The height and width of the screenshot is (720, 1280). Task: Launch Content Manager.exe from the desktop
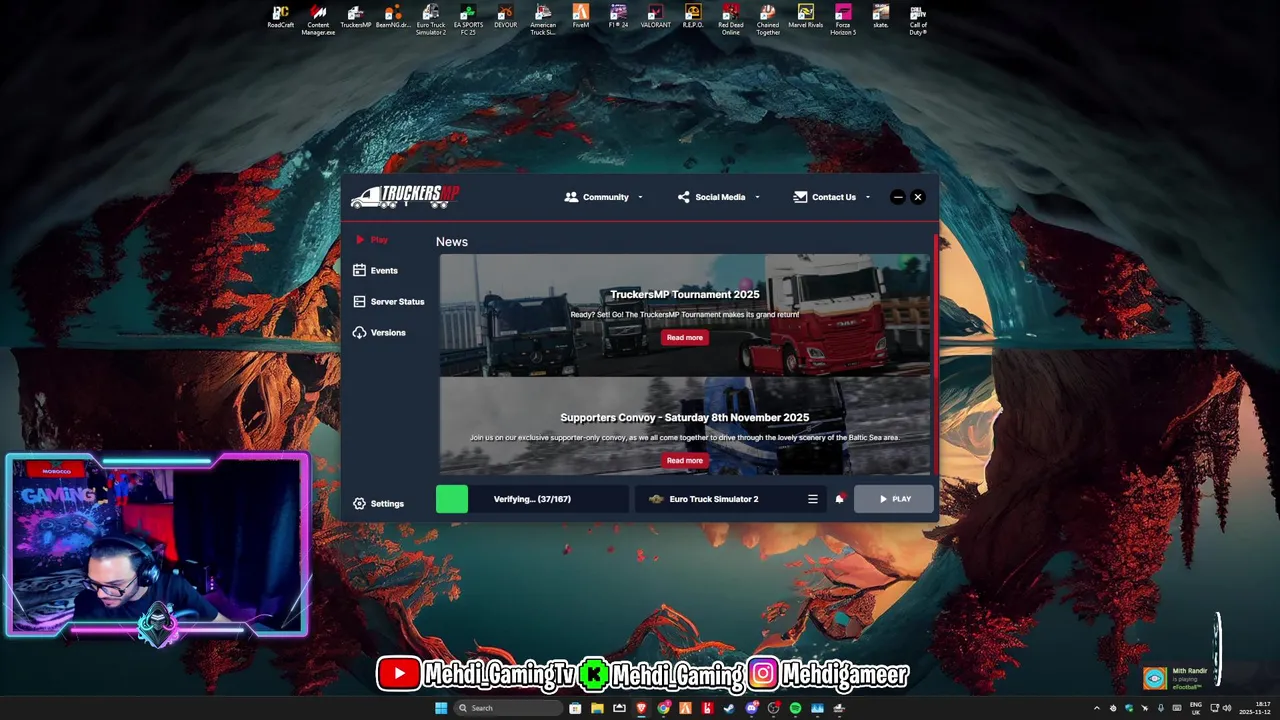pos(318,20)
